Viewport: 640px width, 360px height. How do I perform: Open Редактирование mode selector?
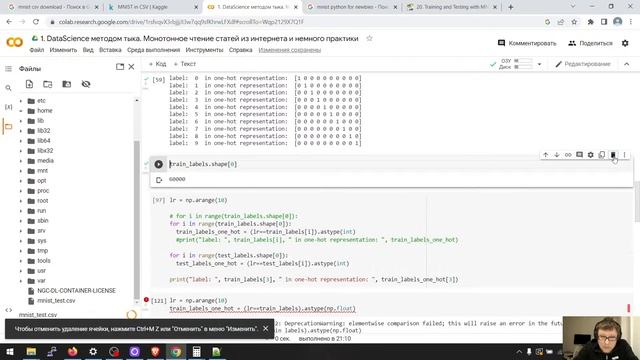[x=583, y=64]
